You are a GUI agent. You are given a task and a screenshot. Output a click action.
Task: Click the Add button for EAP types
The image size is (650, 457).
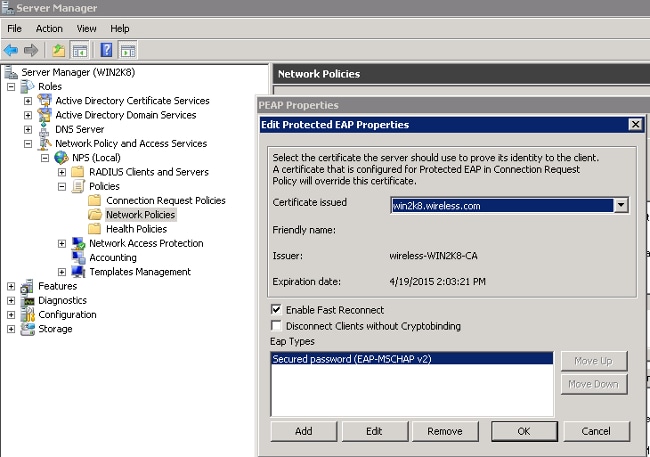pos(303,432)
